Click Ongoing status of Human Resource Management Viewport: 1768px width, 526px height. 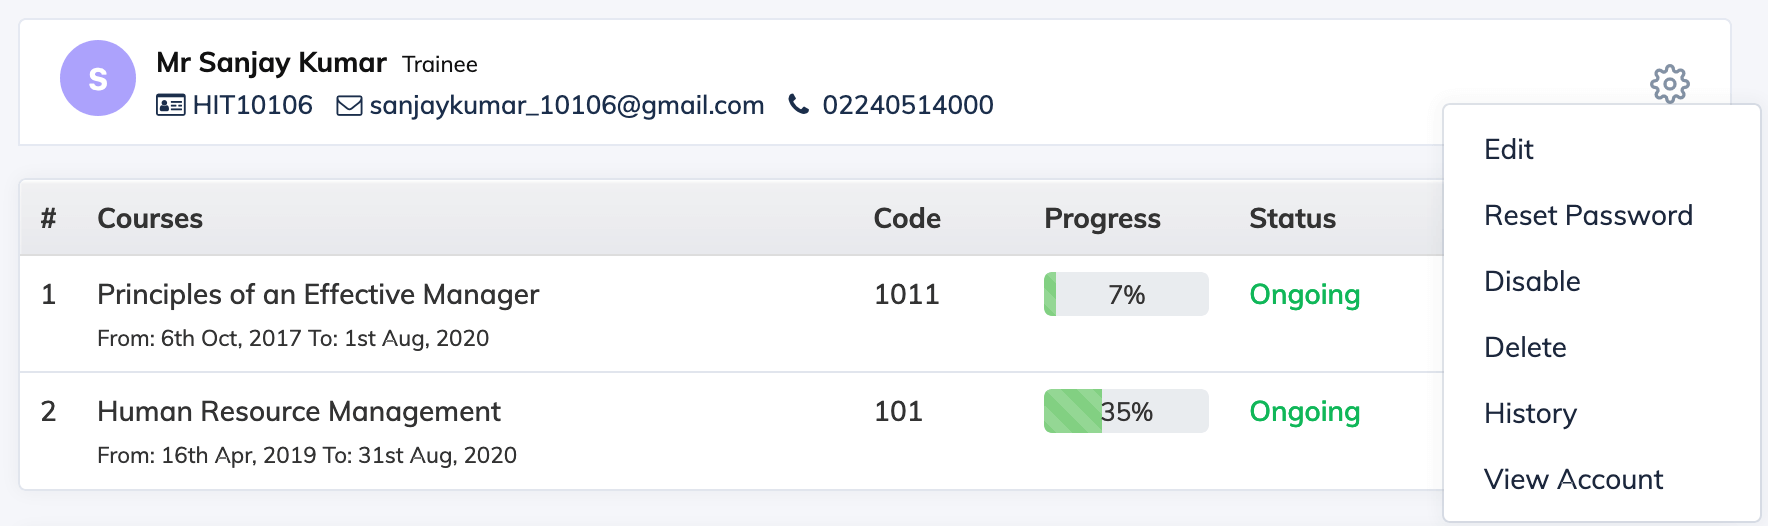(x=1305, y=412)
